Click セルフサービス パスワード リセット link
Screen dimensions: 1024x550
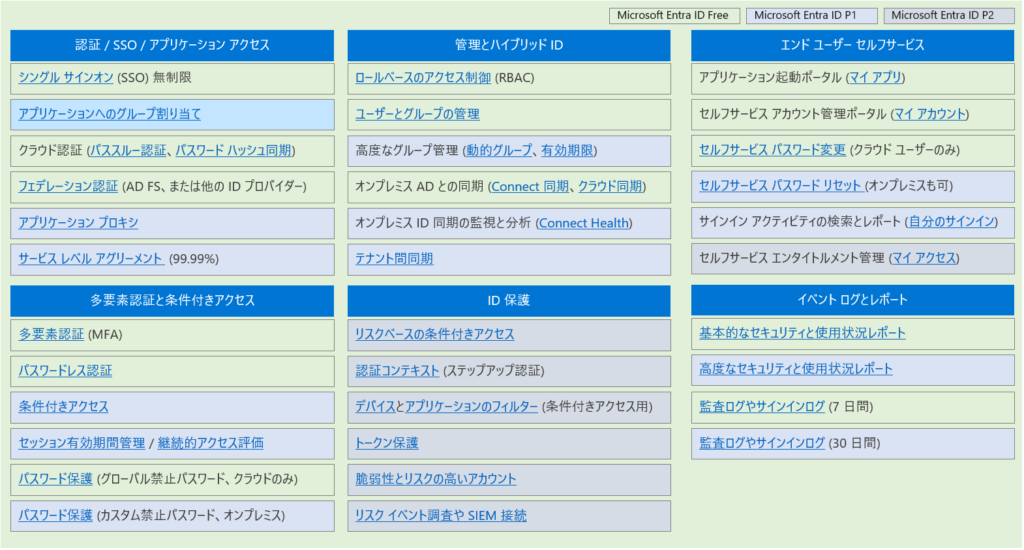(x=780, y=186)
